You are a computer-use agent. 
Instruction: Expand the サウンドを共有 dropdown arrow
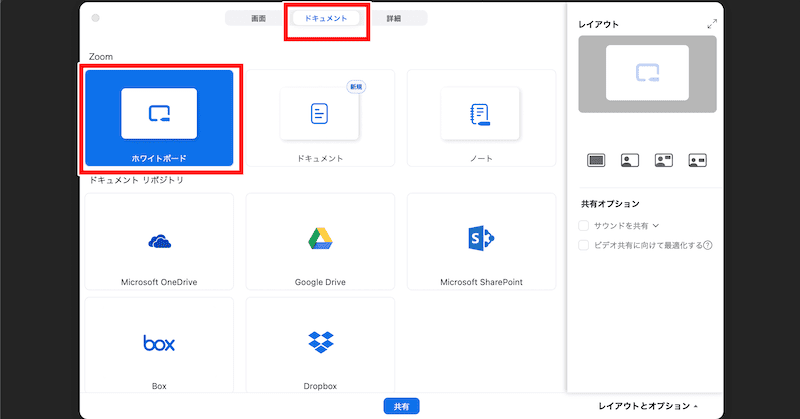coord(656,226)
